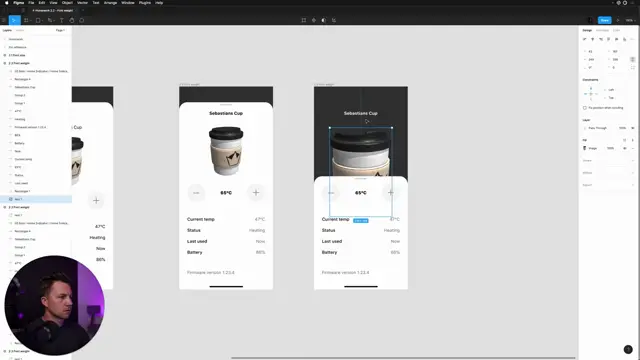Click the Align right icon
The image size is (640, 360).
click(x=600, y=39)
